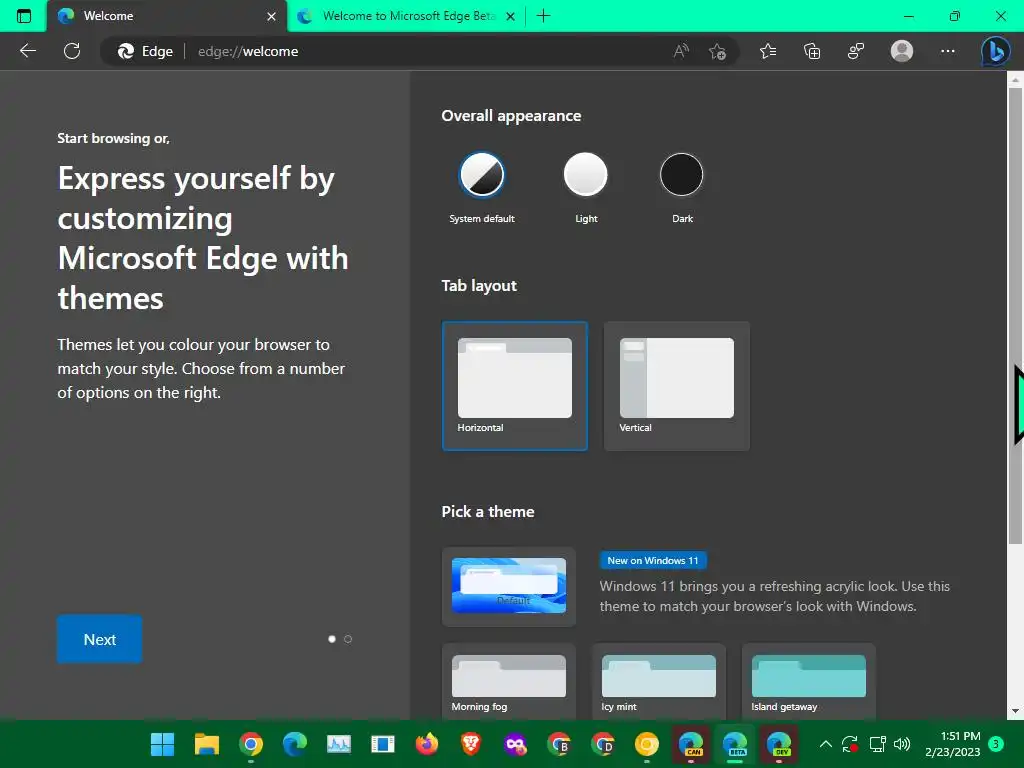Screen dimensions: 1024x768
Task: Open Edge Canary from taskbar
Action: [691, 744]
